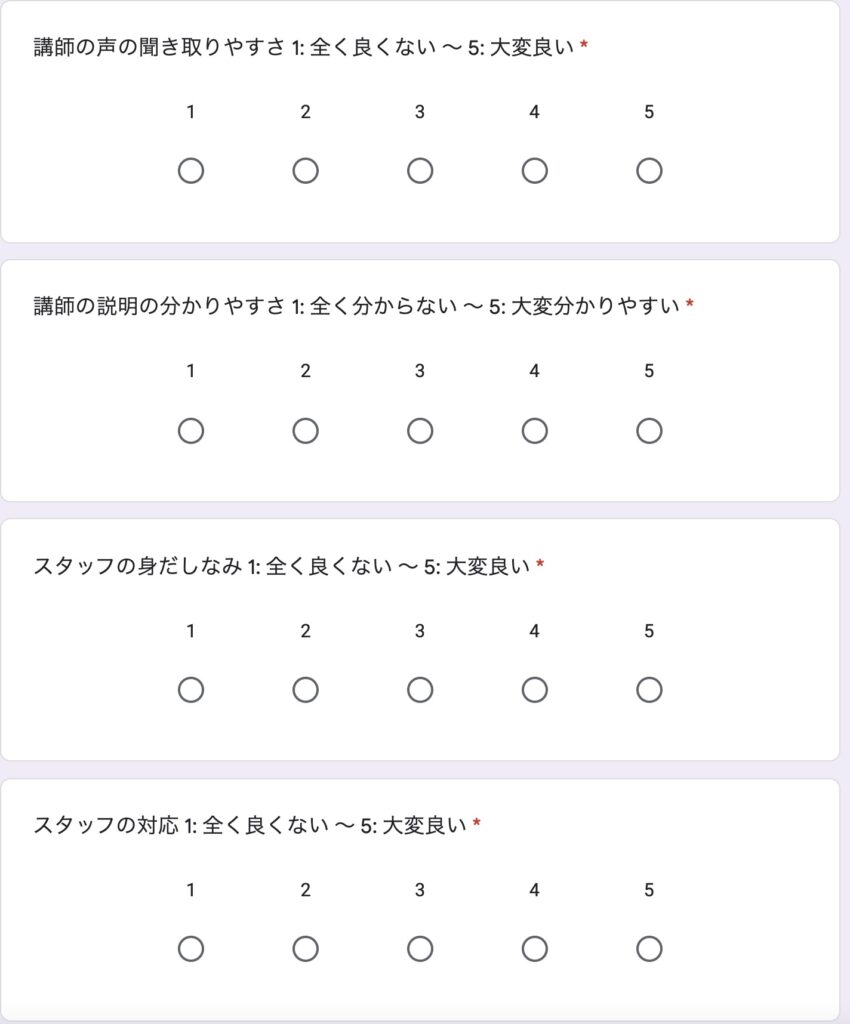Mark スタッフの対応 with score 5
This screenshot has height=1024, width=850.
[649, 949]
